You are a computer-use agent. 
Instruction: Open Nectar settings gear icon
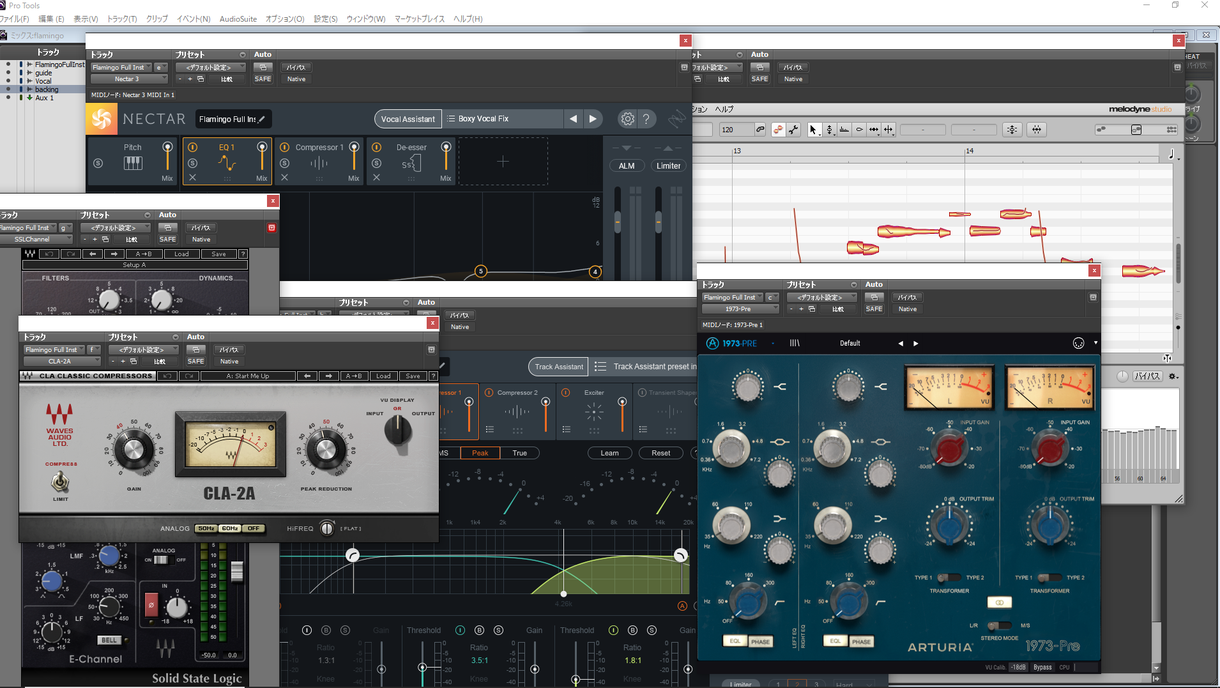coord(627,119)
